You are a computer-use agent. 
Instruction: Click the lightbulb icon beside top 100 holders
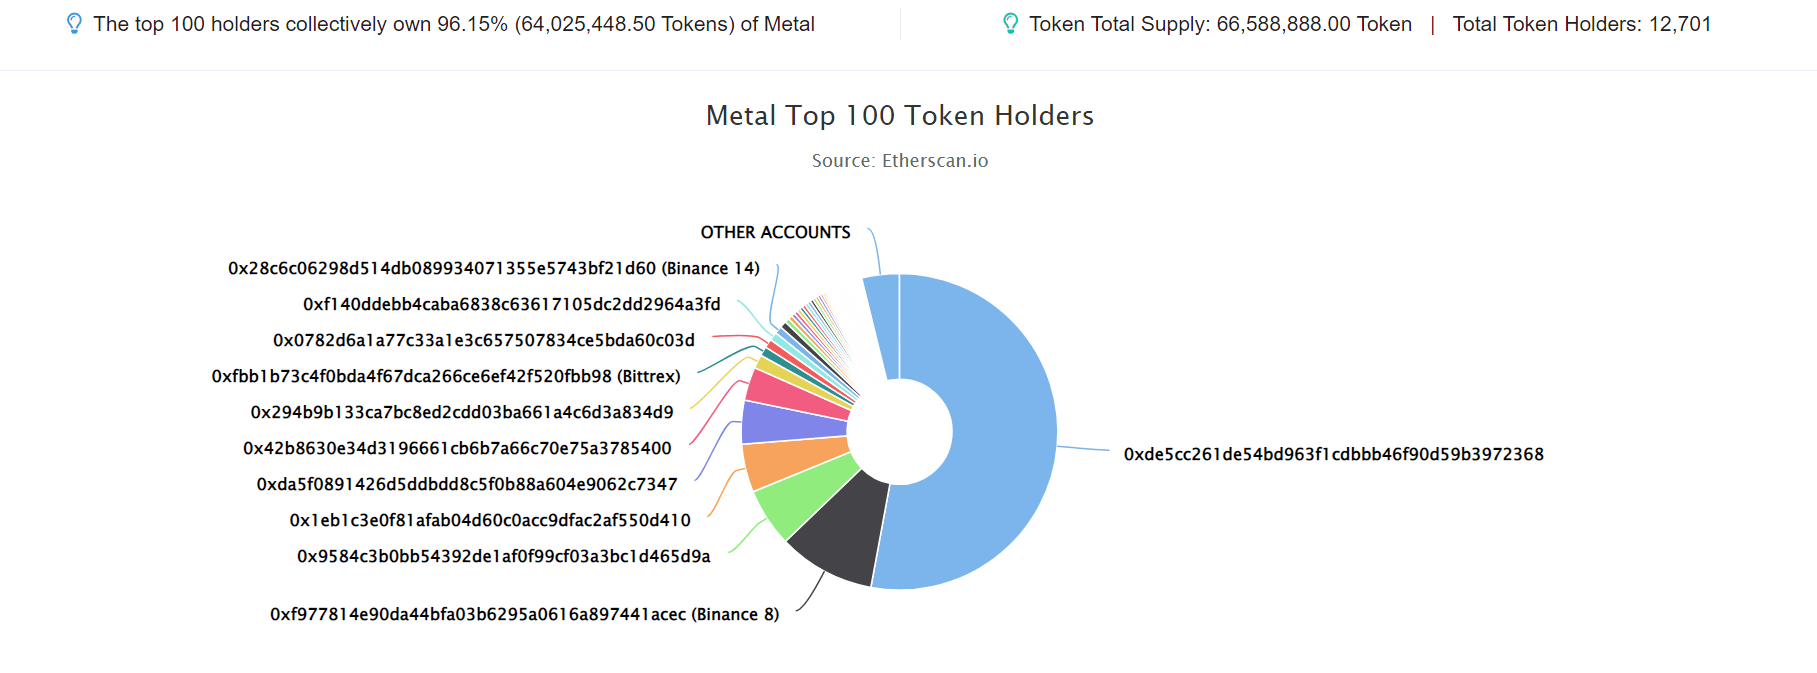click(74, 24)
